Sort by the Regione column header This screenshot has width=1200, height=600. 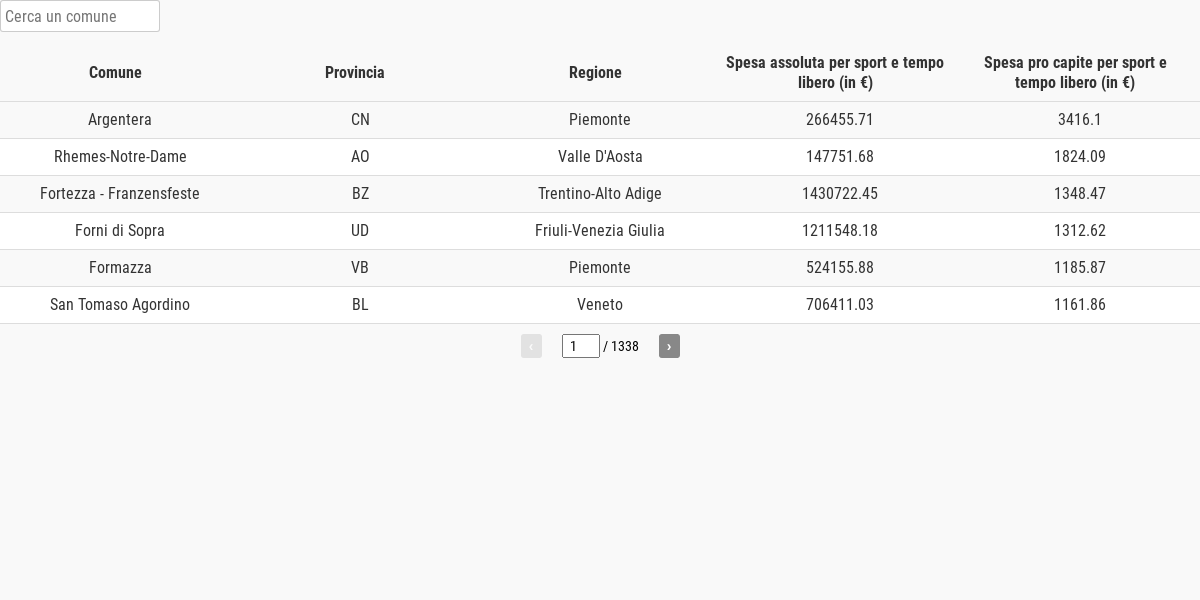(x=595, y=72)
